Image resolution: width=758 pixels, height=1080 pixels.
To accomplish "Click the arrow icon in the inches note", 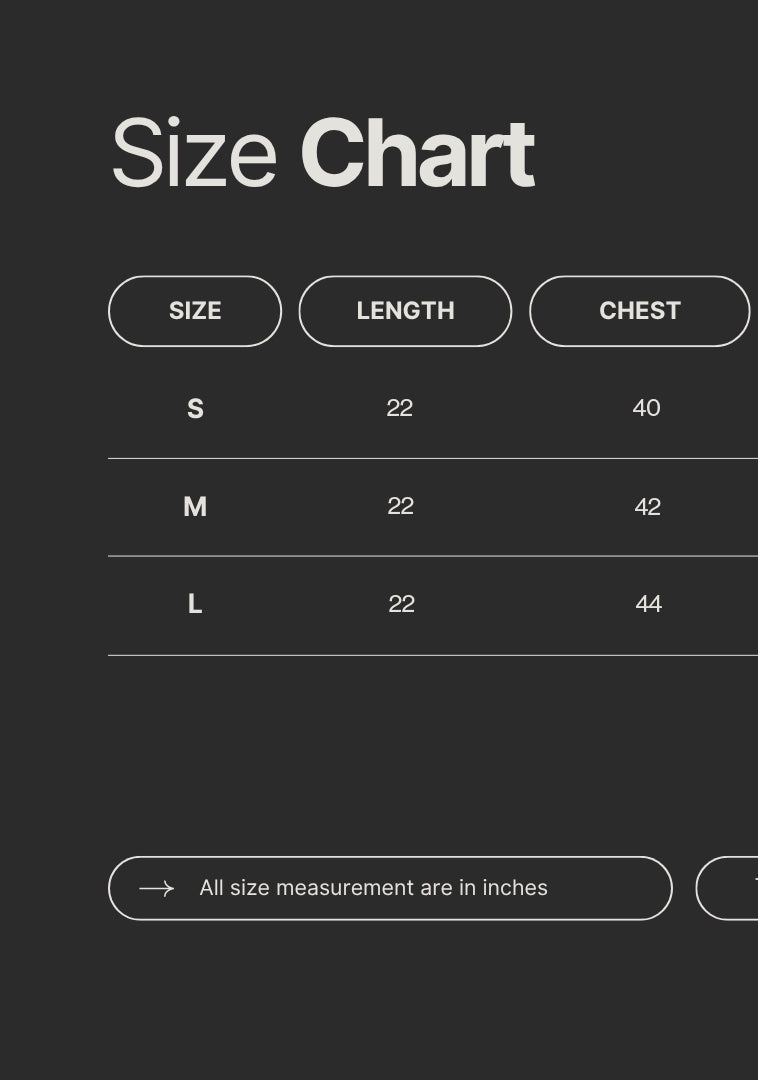I will (x=156, y=888).
